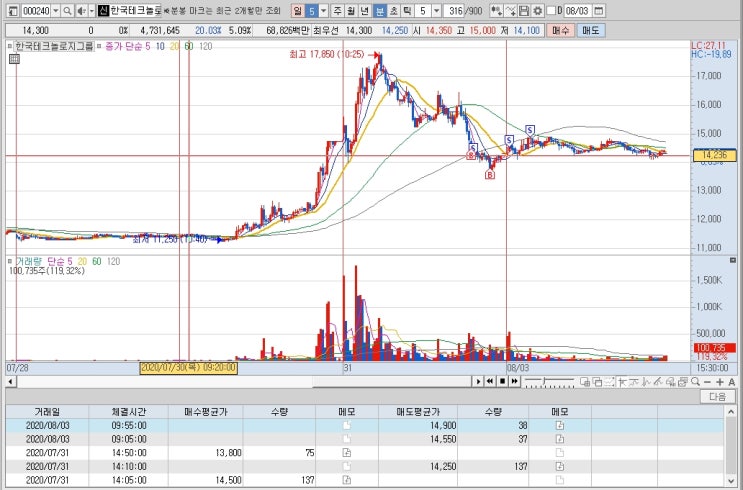Open stock code history dropdown
Viewport: 743px width, 490px height.
(56, 10)
